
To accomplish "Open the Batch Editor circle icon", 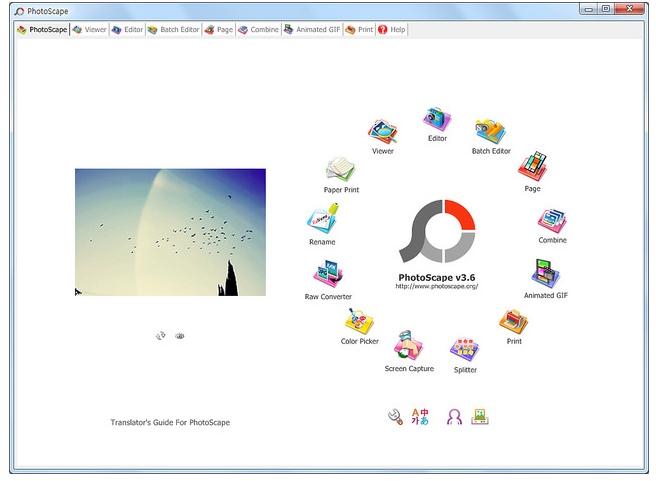I will [x=490, y=132].
